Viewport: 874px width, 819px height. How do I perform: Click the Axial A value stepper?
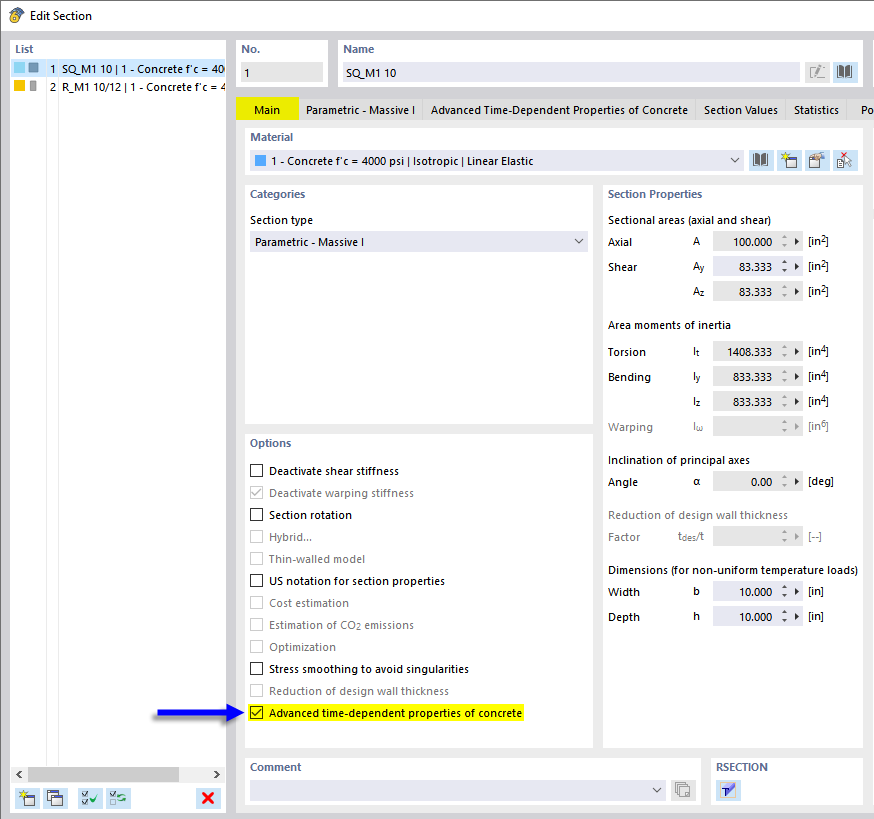(784, 241)
